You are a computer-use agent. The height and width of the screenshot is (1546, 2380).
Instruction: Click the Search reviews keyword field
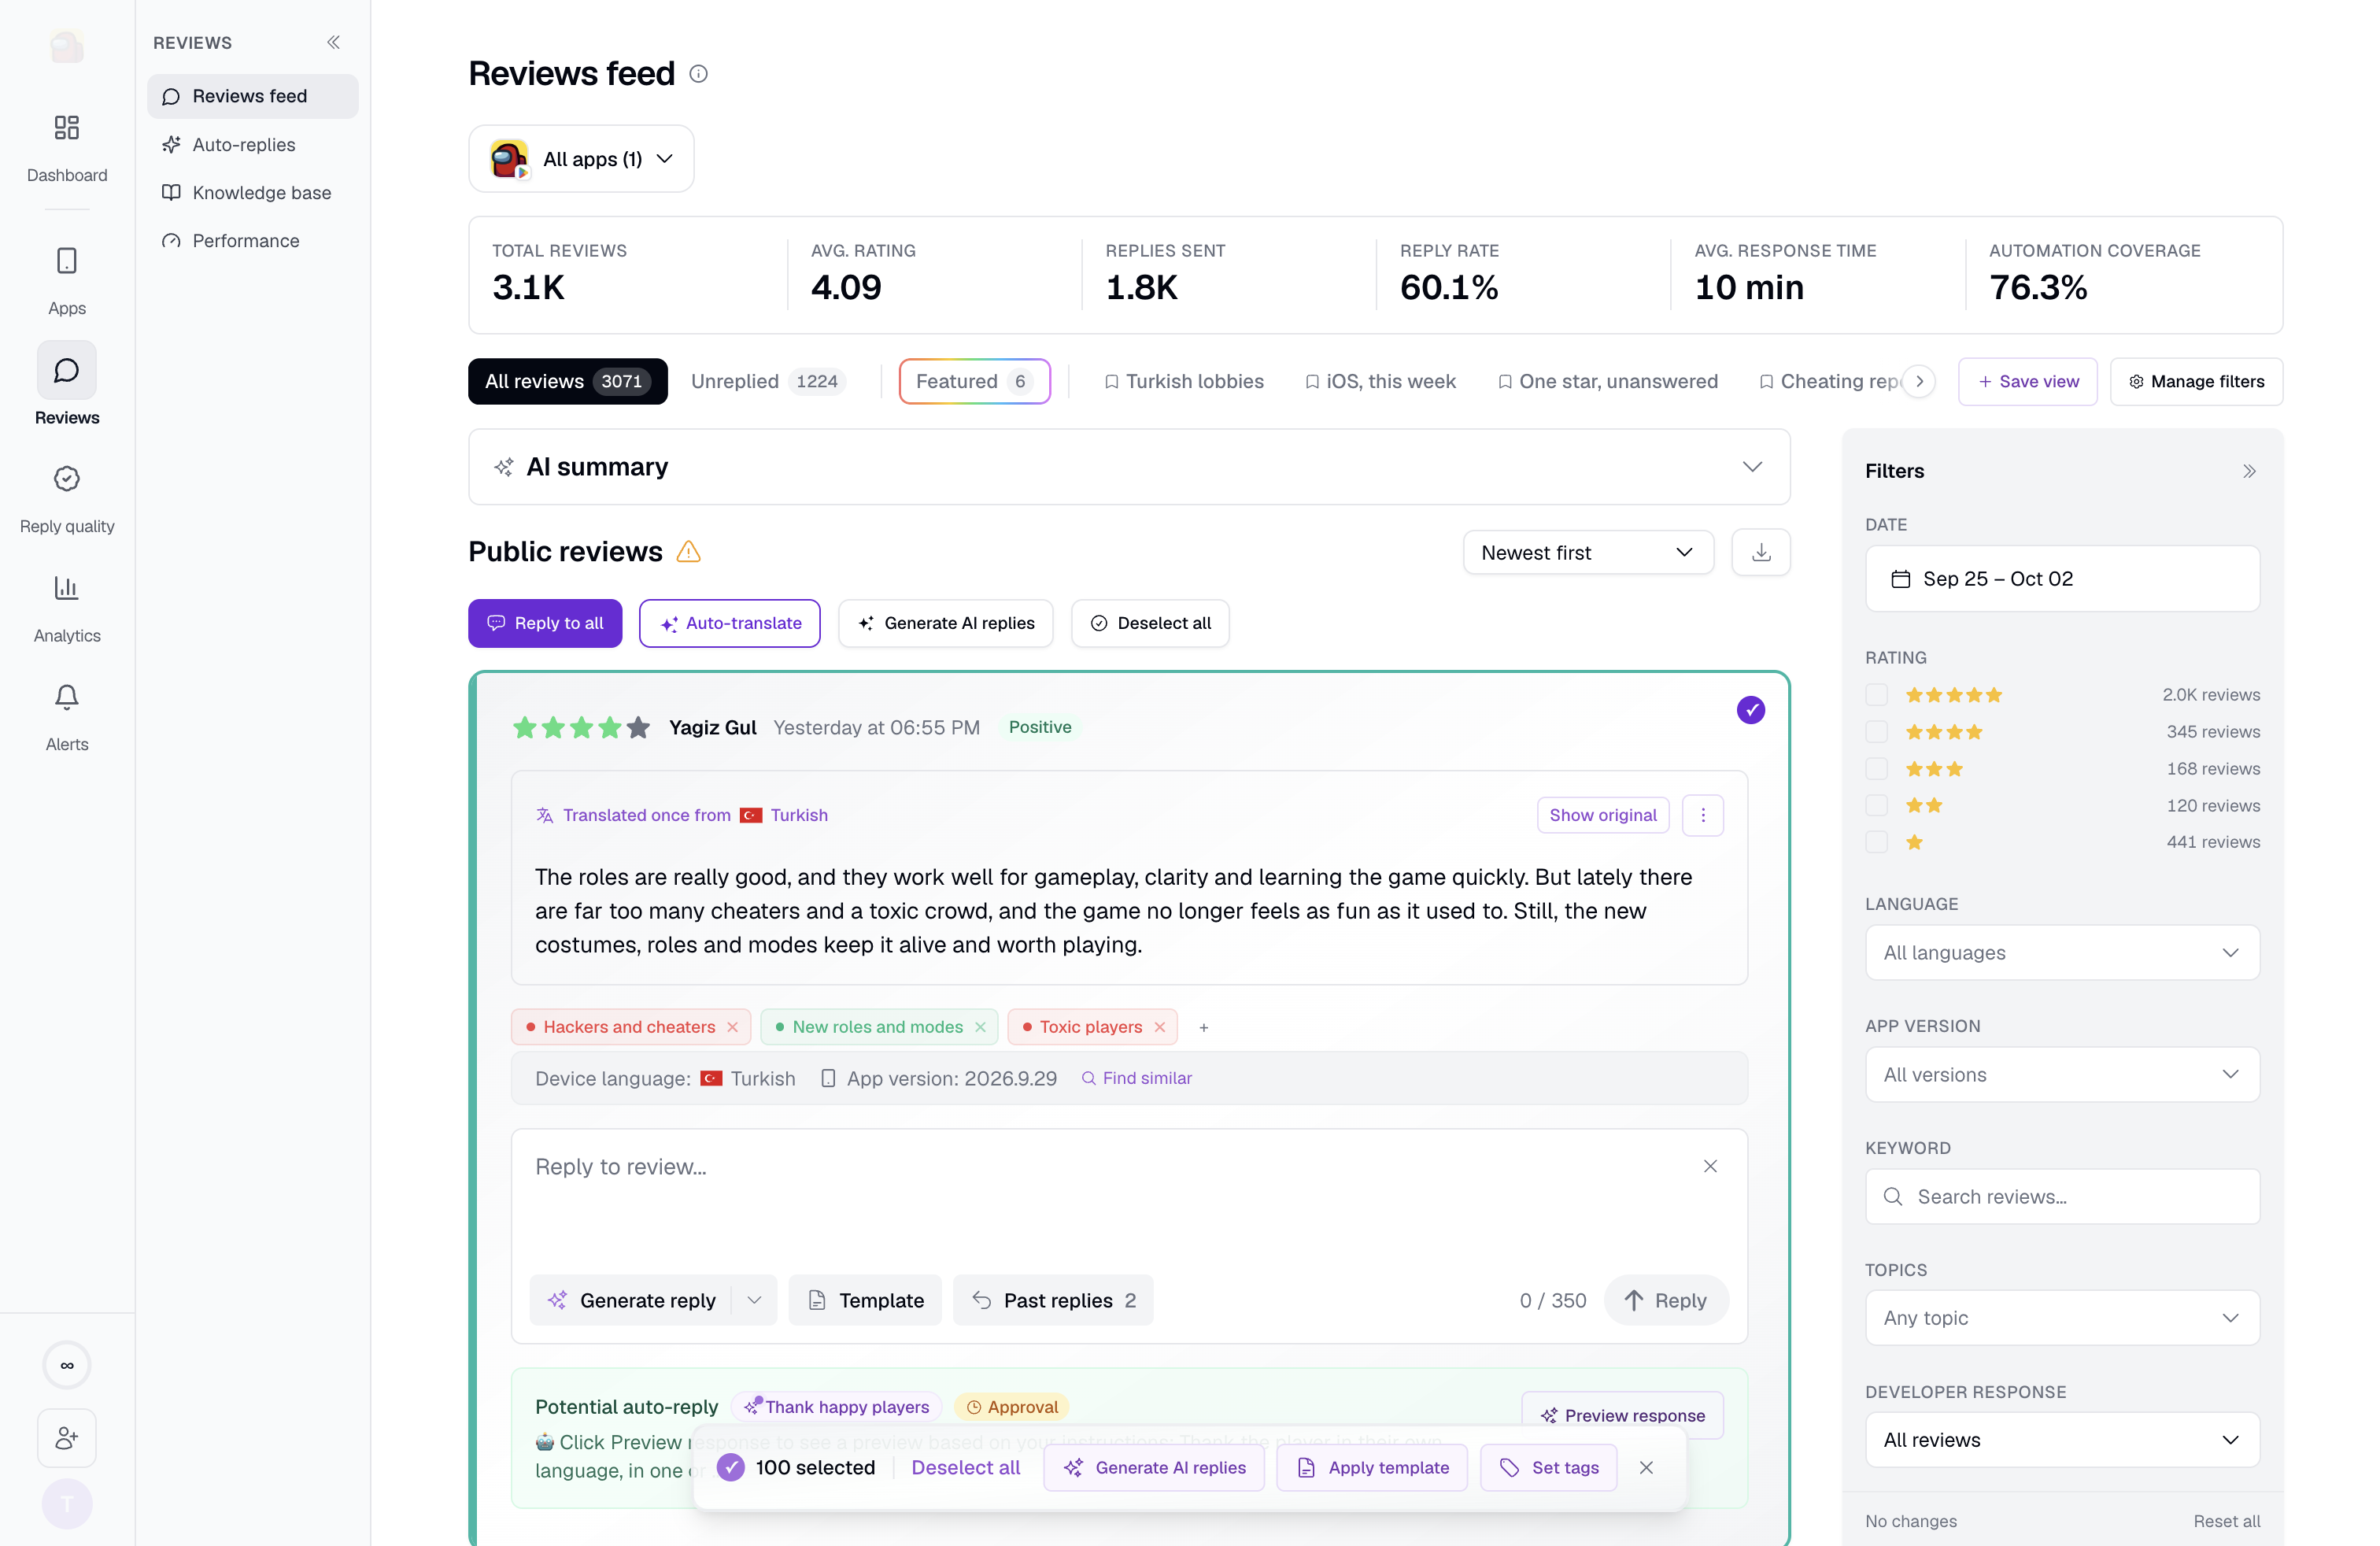pos(2061,1196)
